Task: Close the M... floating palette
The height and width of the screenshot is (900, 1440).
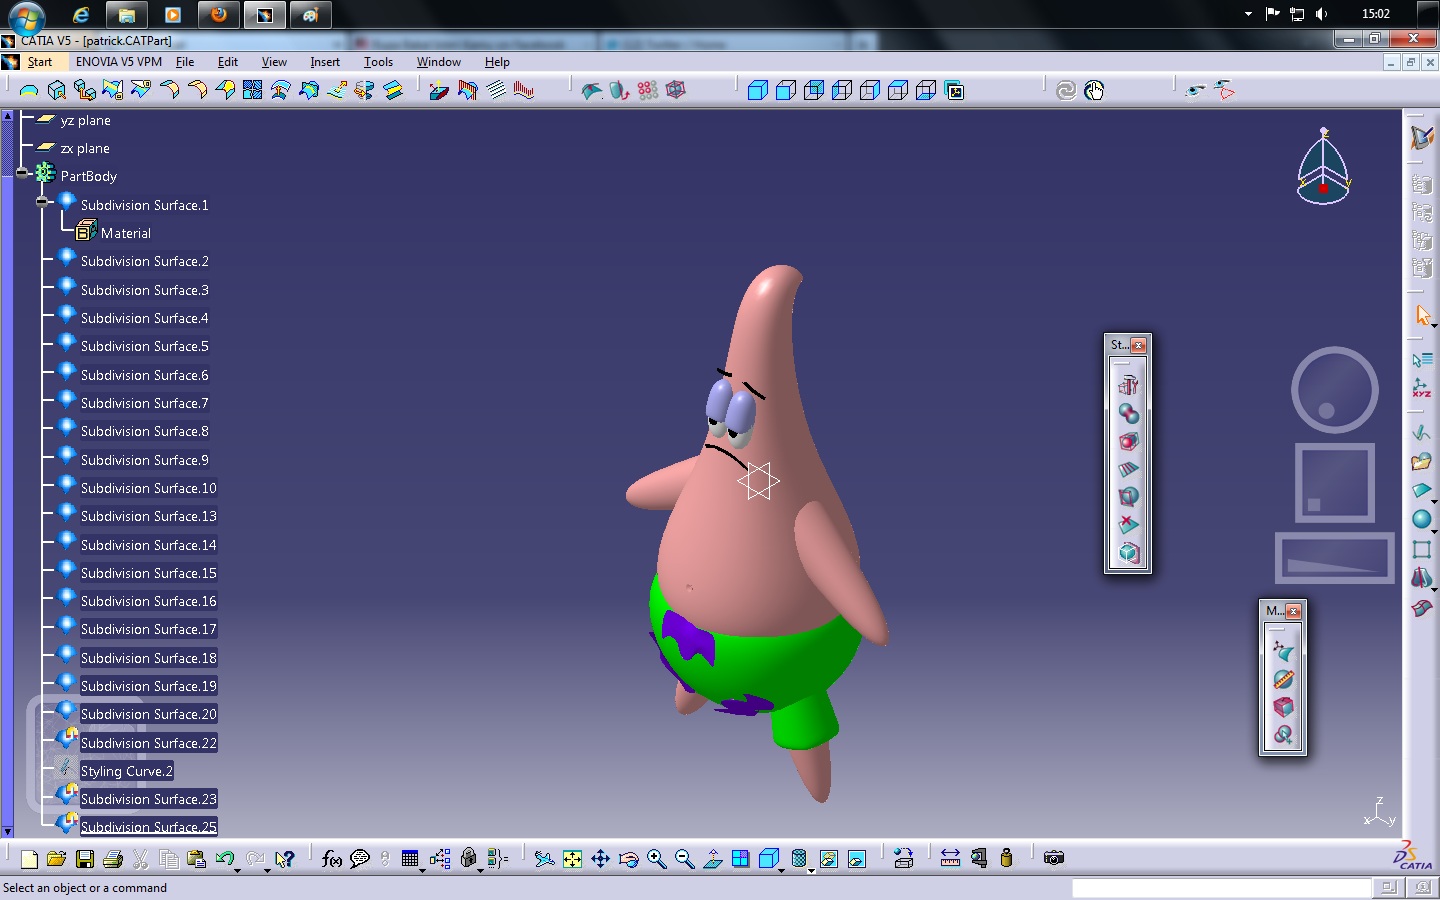Action: click(x=1293, y=611)
